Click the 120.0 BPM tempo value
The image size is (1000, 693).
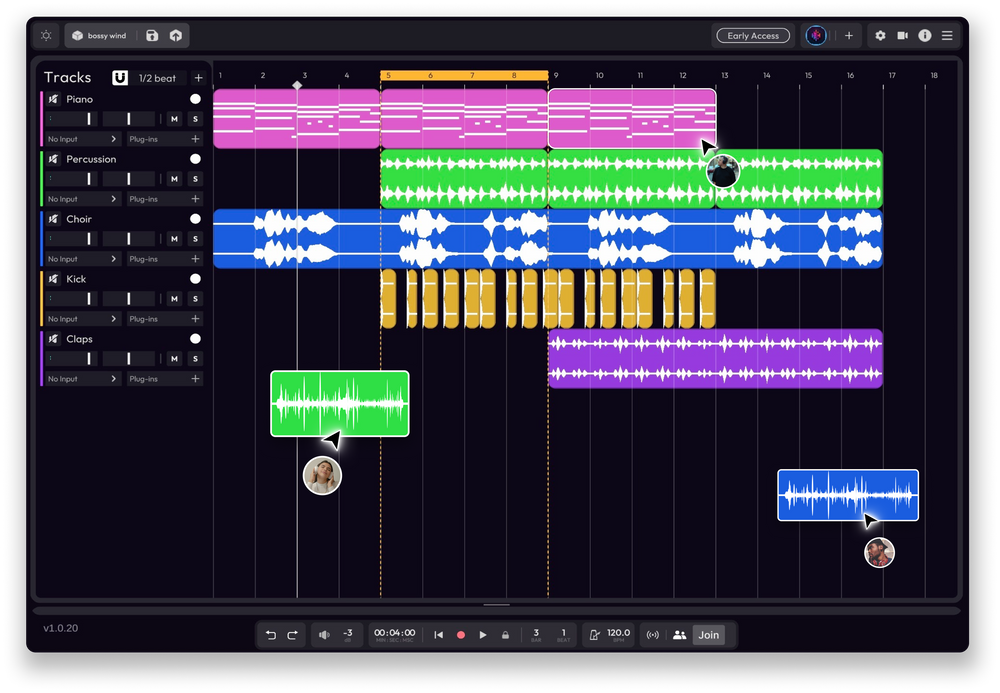coord(618,634)
